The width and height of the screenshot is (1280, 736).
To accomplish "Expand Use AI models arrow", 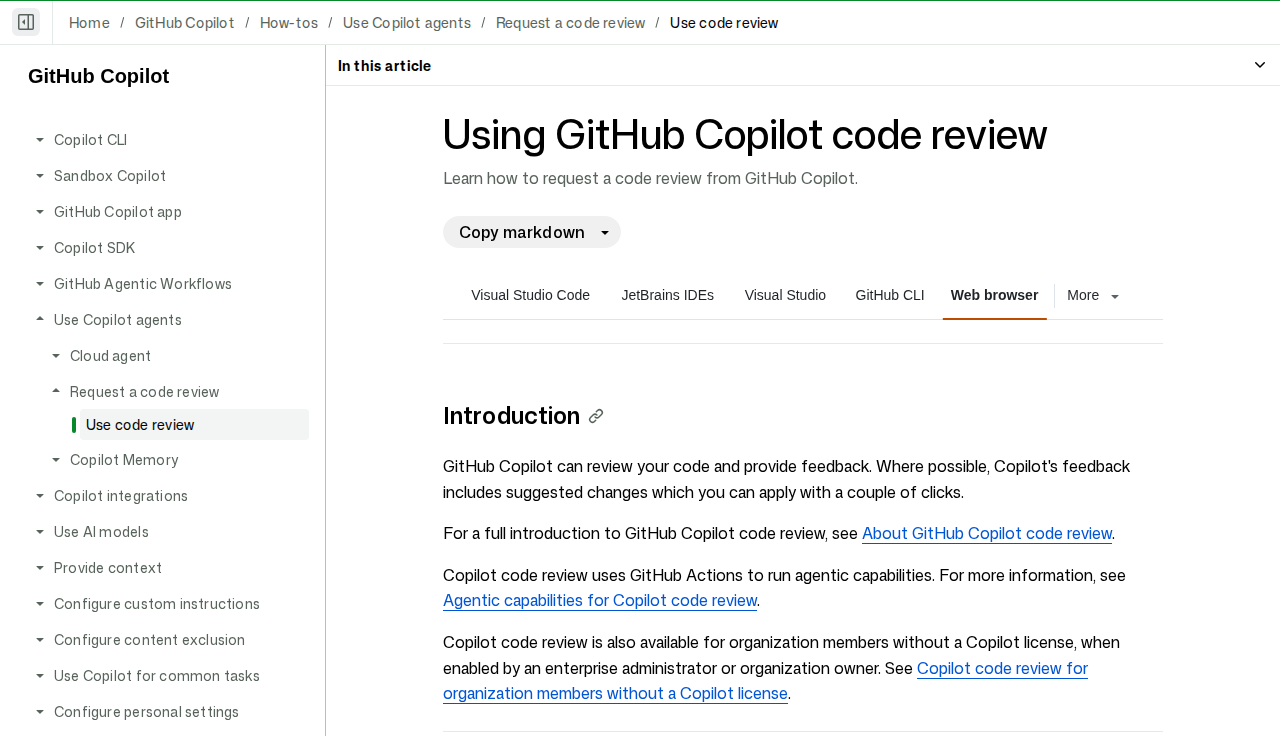I will [40, 532].
